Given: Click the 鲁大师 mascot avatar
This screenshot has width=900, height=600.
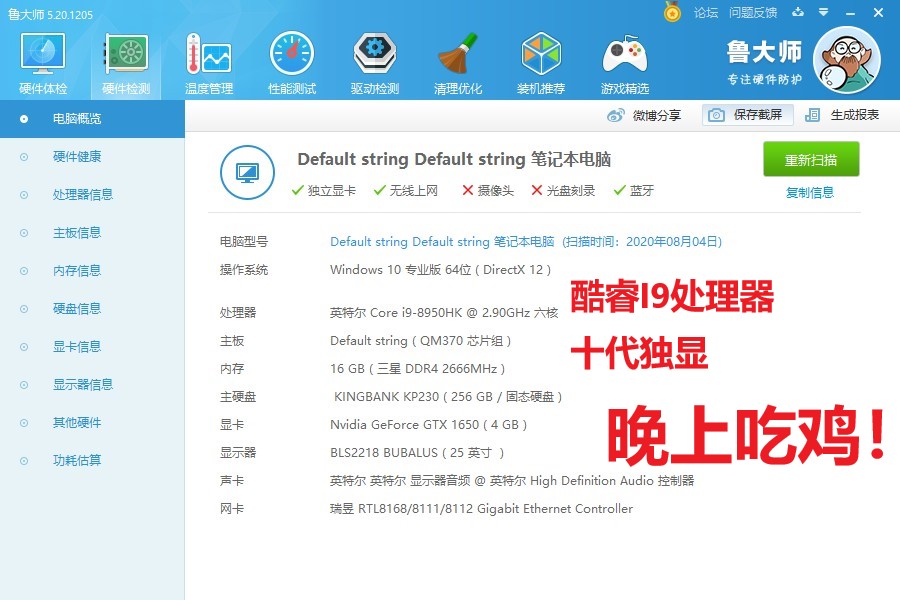Looking at the screenshot, I should (847, 60).
